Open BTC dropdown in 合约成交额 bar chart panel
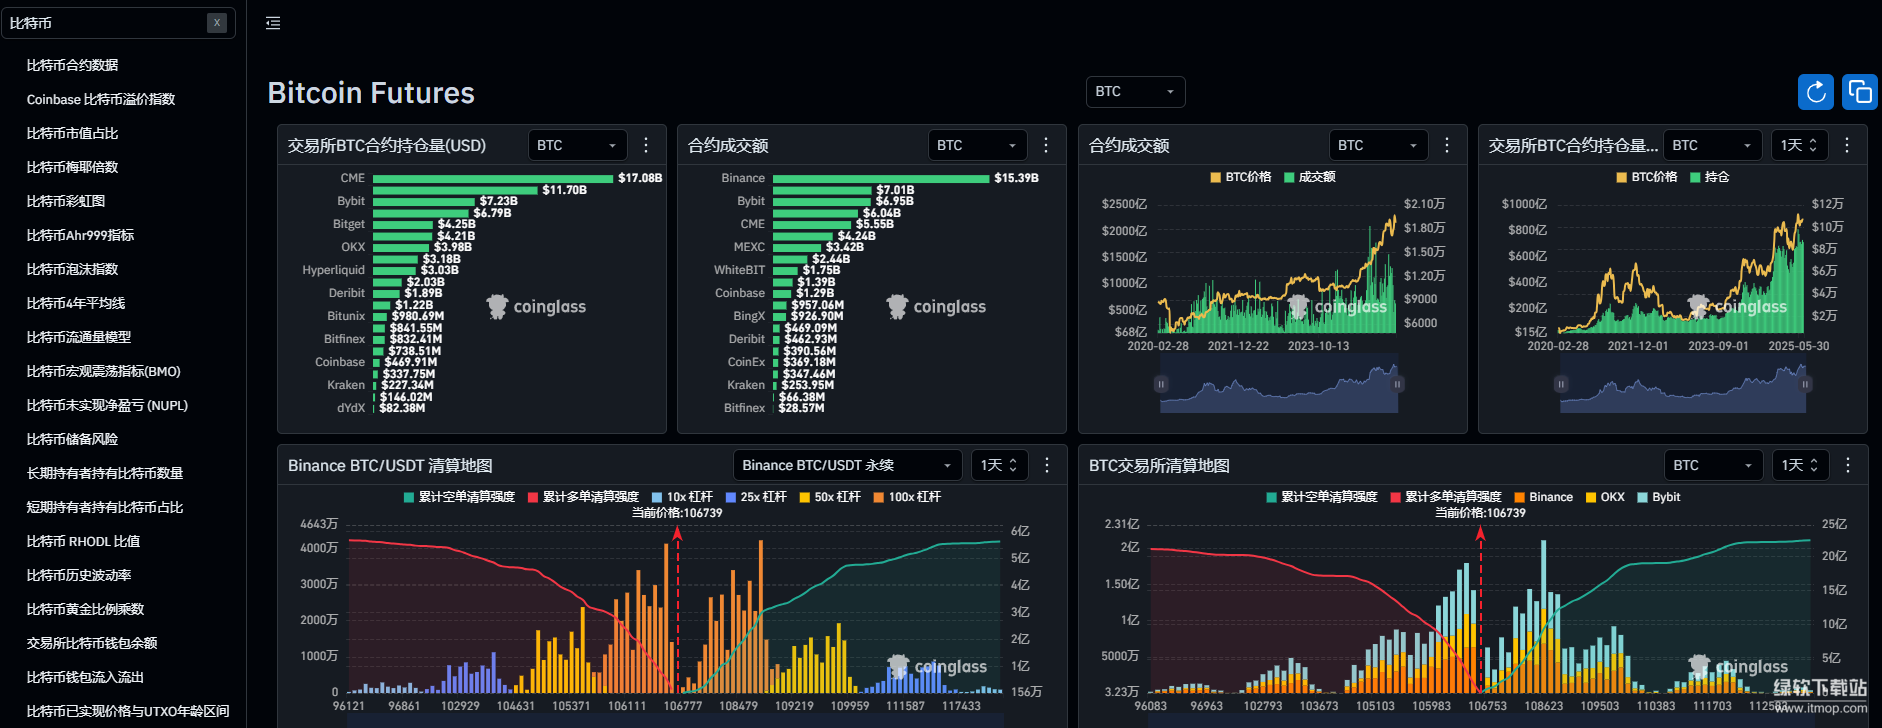1882x728 pixels. pyautogui.click(x=978, y=145)
